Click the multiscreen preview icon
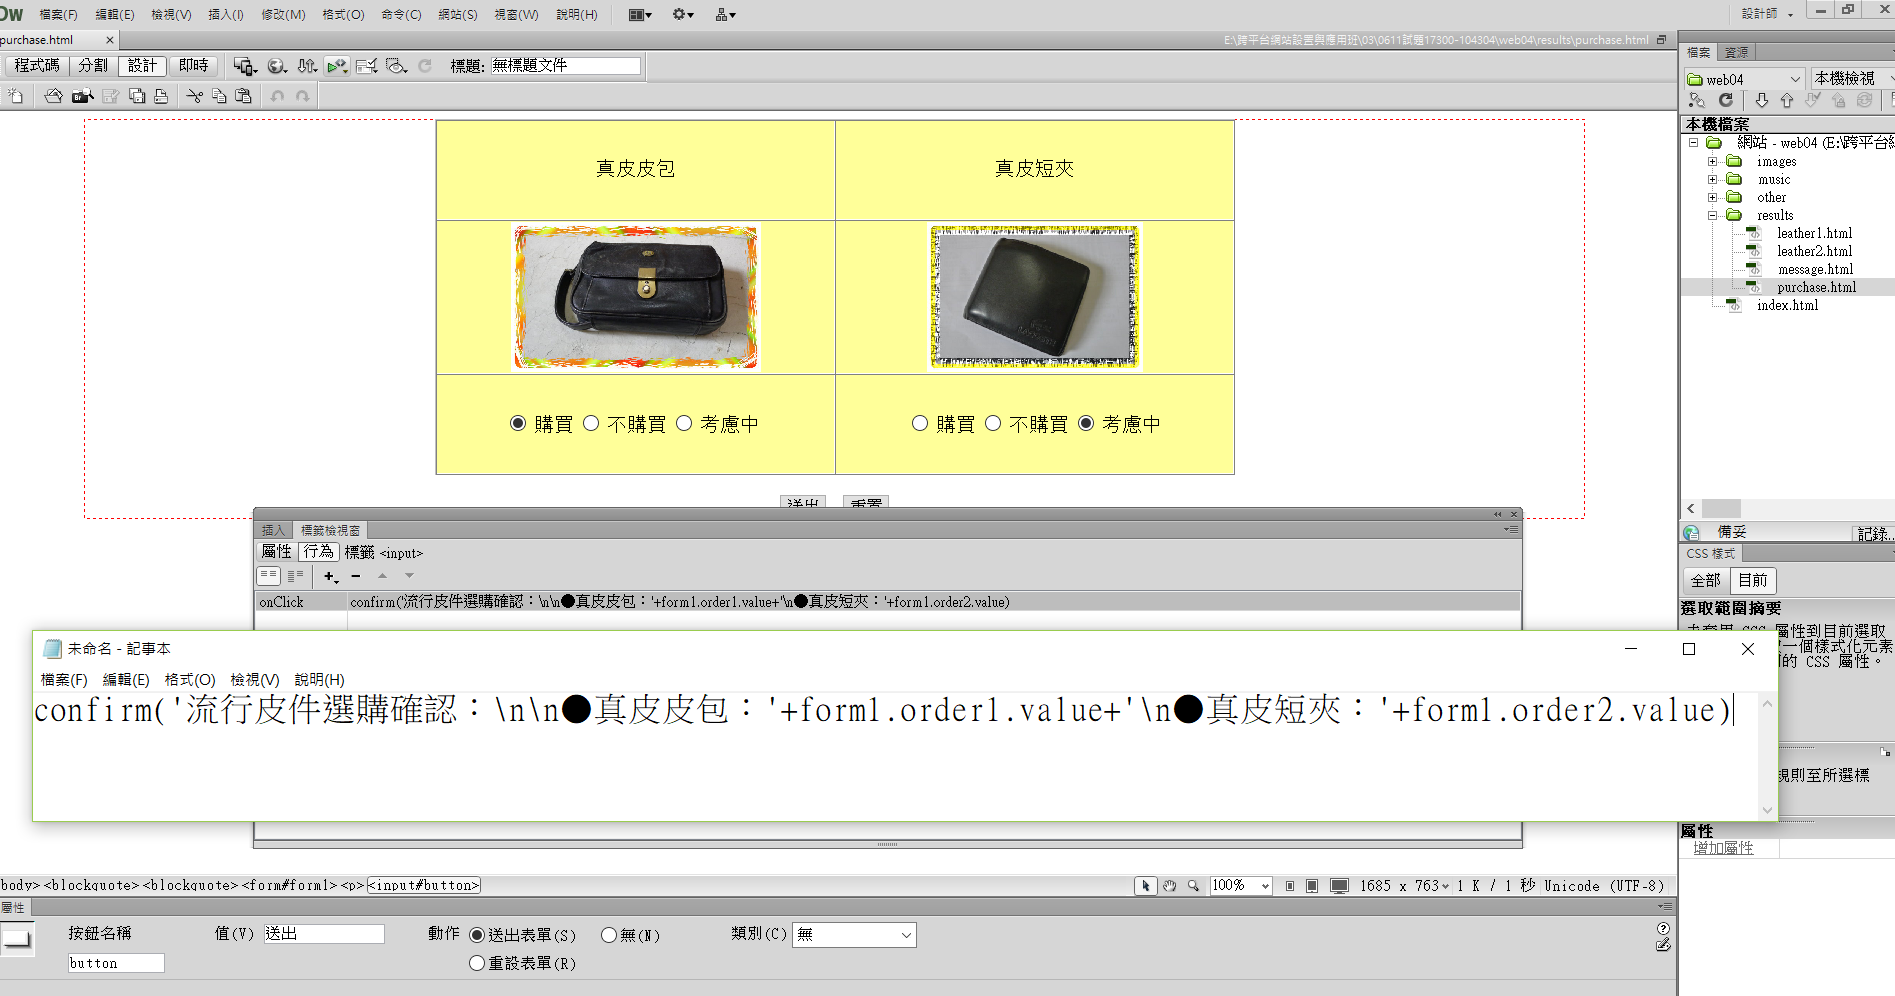Viewport: 1895px width, 996px height. 245,66
